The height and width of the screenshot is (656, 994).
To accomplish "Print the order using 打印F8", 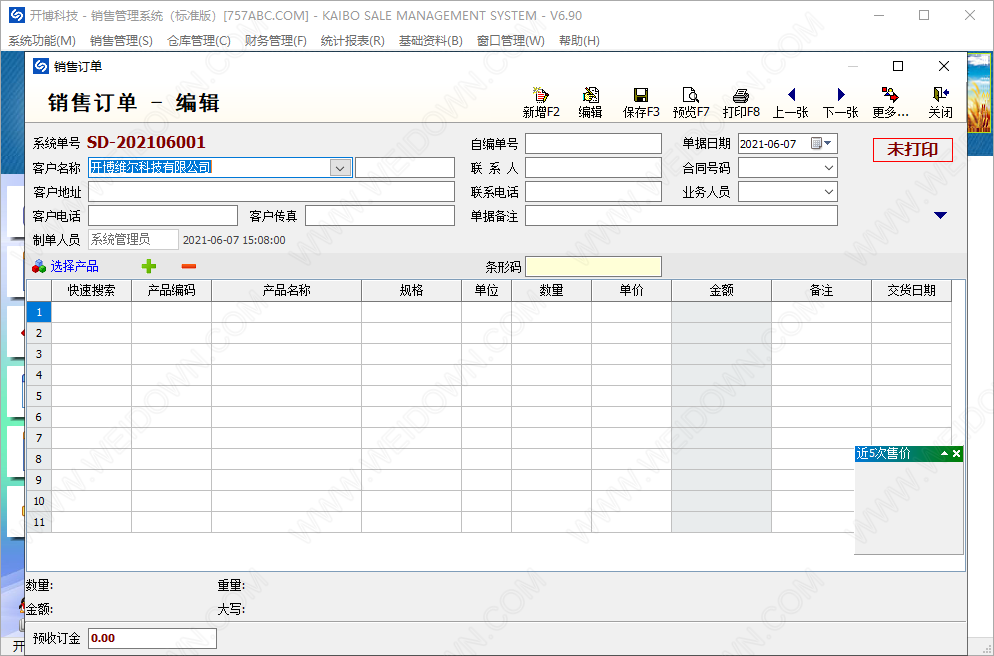I will (x=740, y=102).
